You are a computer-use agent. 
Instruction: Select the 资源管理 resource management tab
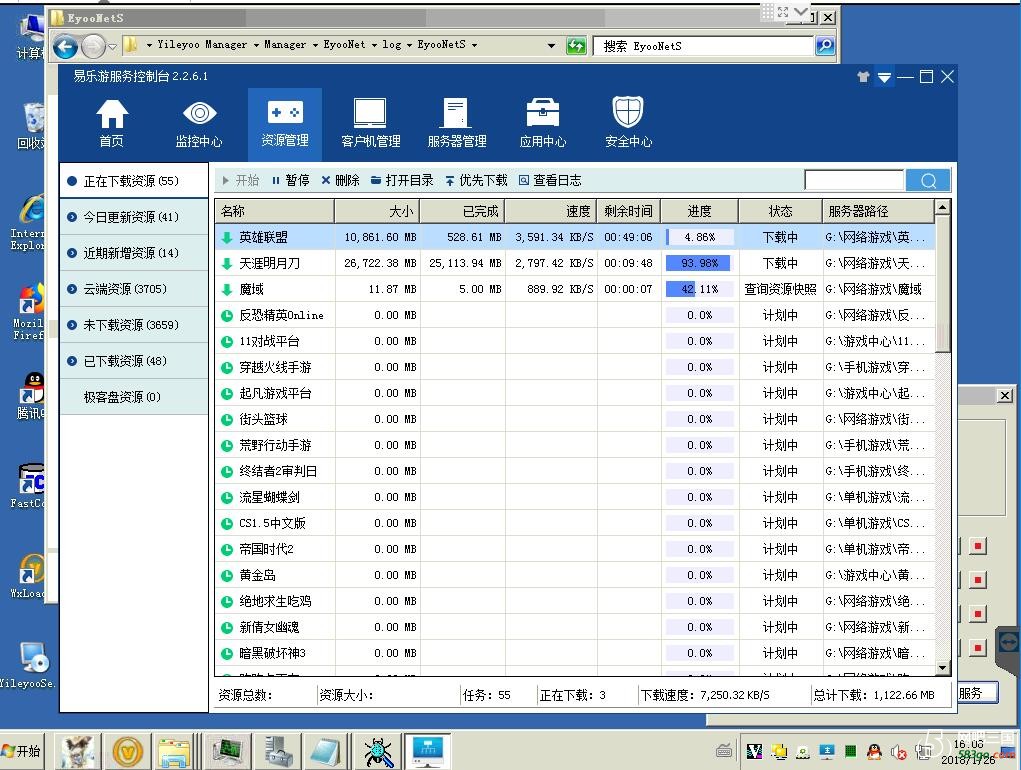[x=285, y=123]
